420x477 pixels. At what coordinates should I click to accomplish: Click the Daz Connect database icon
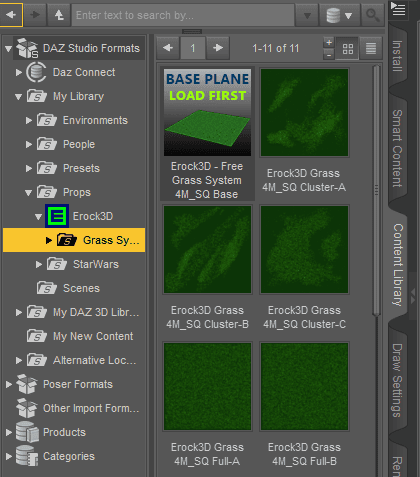coord(36,72)
